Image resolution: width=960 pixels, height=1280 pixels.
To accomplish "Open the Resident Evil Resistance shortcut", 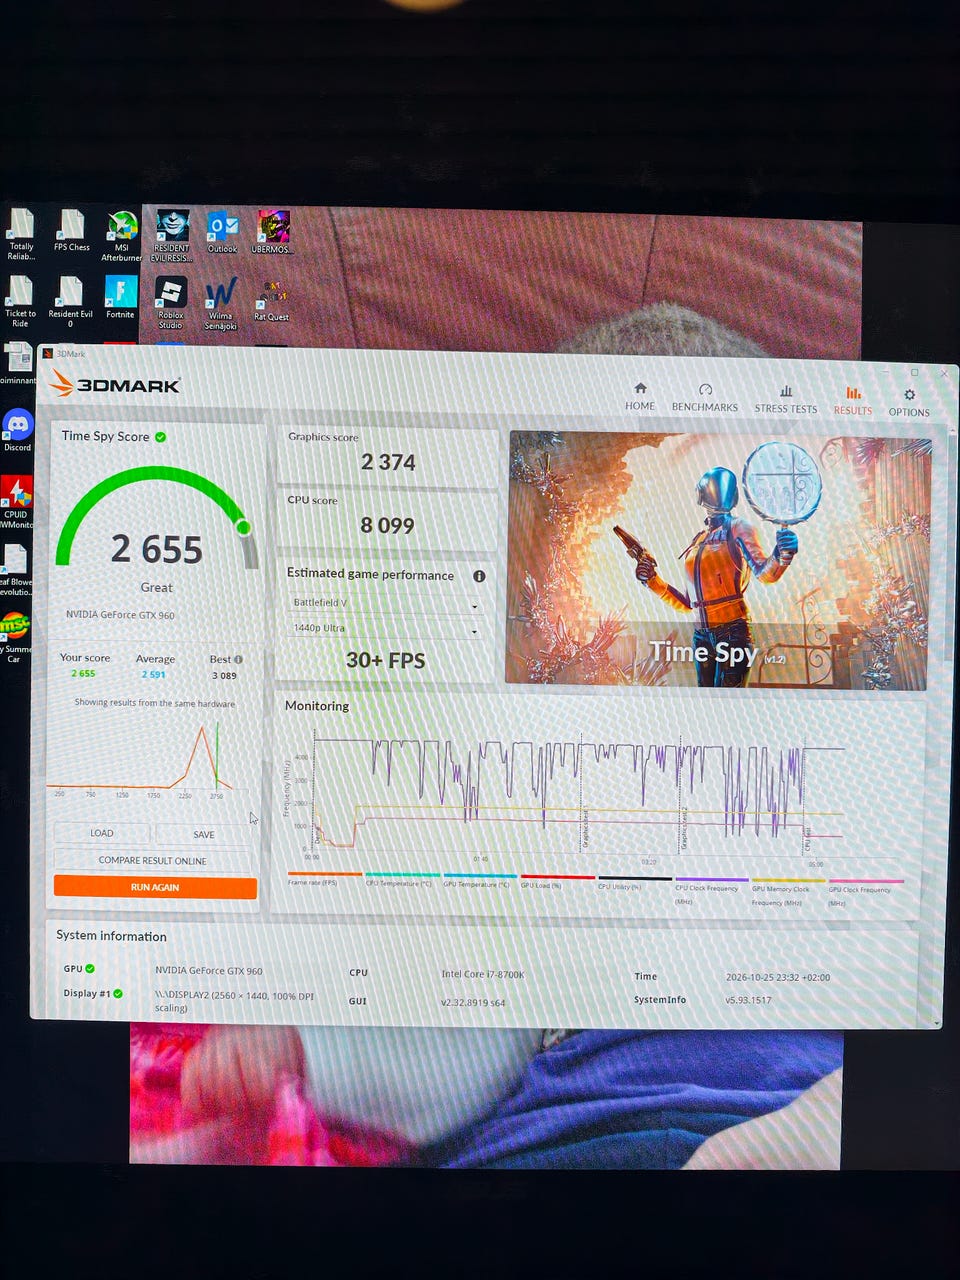I will click(171, 236).
